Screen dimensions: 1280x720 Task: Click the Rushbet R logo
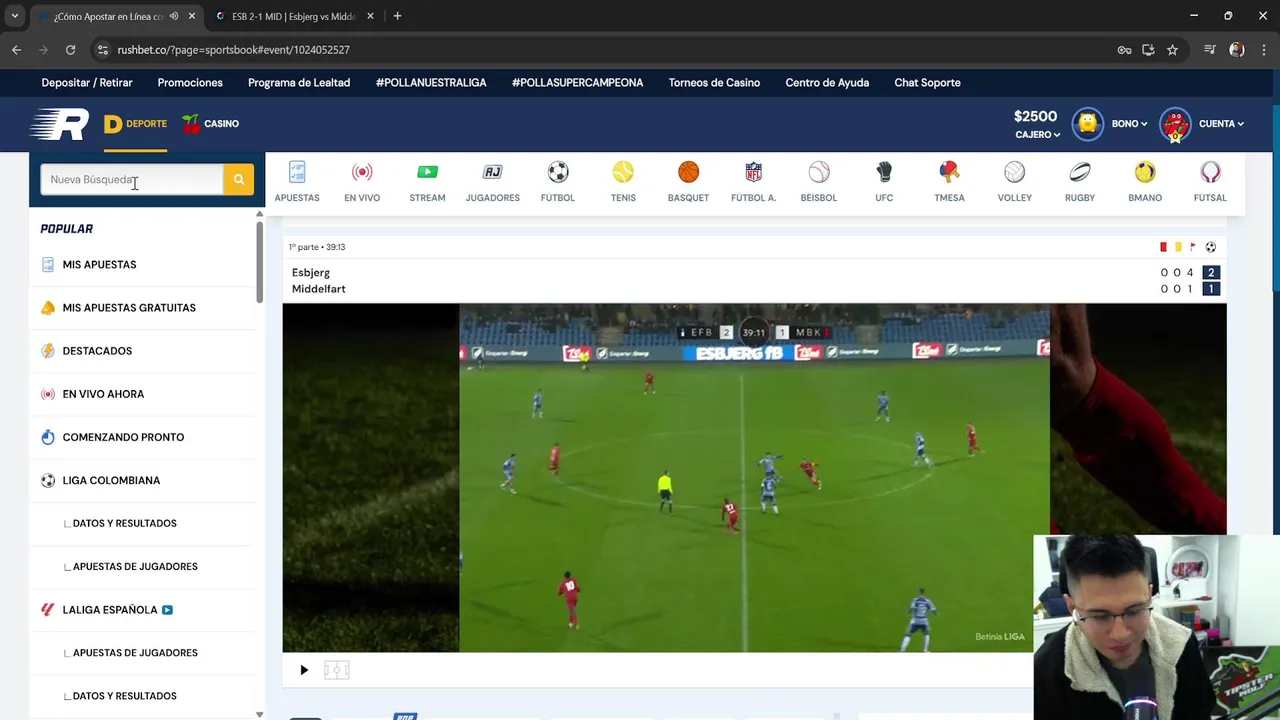[x=60, y=124]
